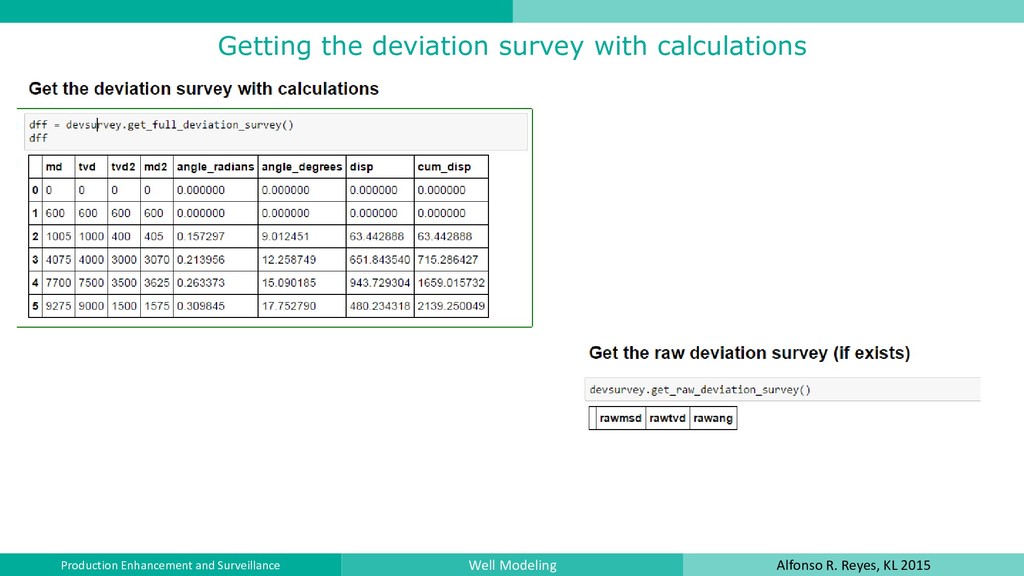Click heading 'Get the raw deviation survey (if exists)'
1024x576 pixels.
[x=749, y=353]
